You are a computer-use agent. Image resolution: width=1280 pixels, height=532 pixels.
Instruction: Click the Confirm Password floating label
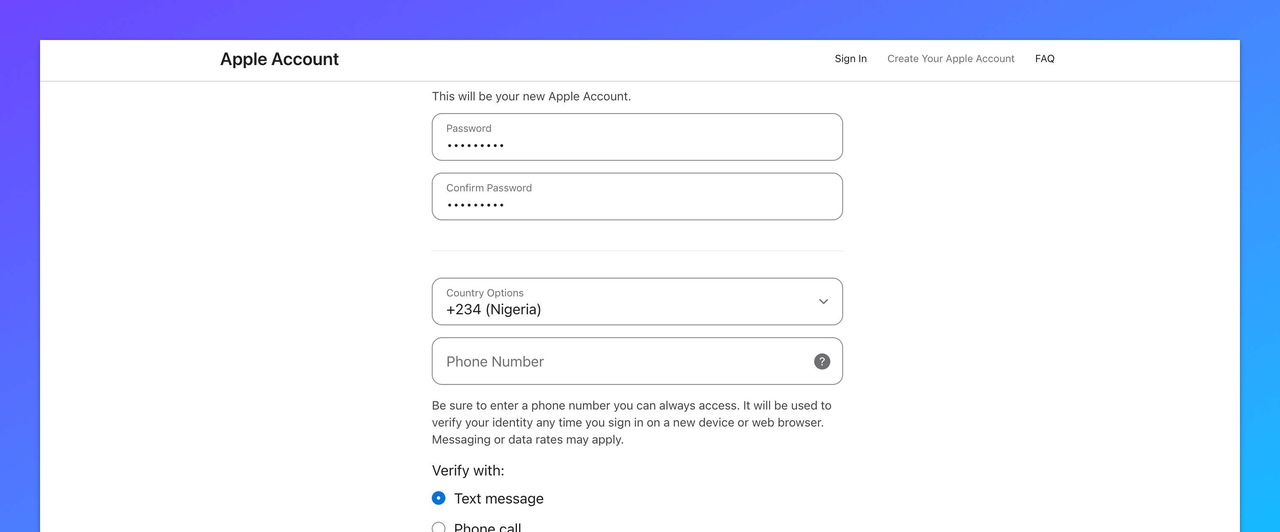click(x=489, y=188)
